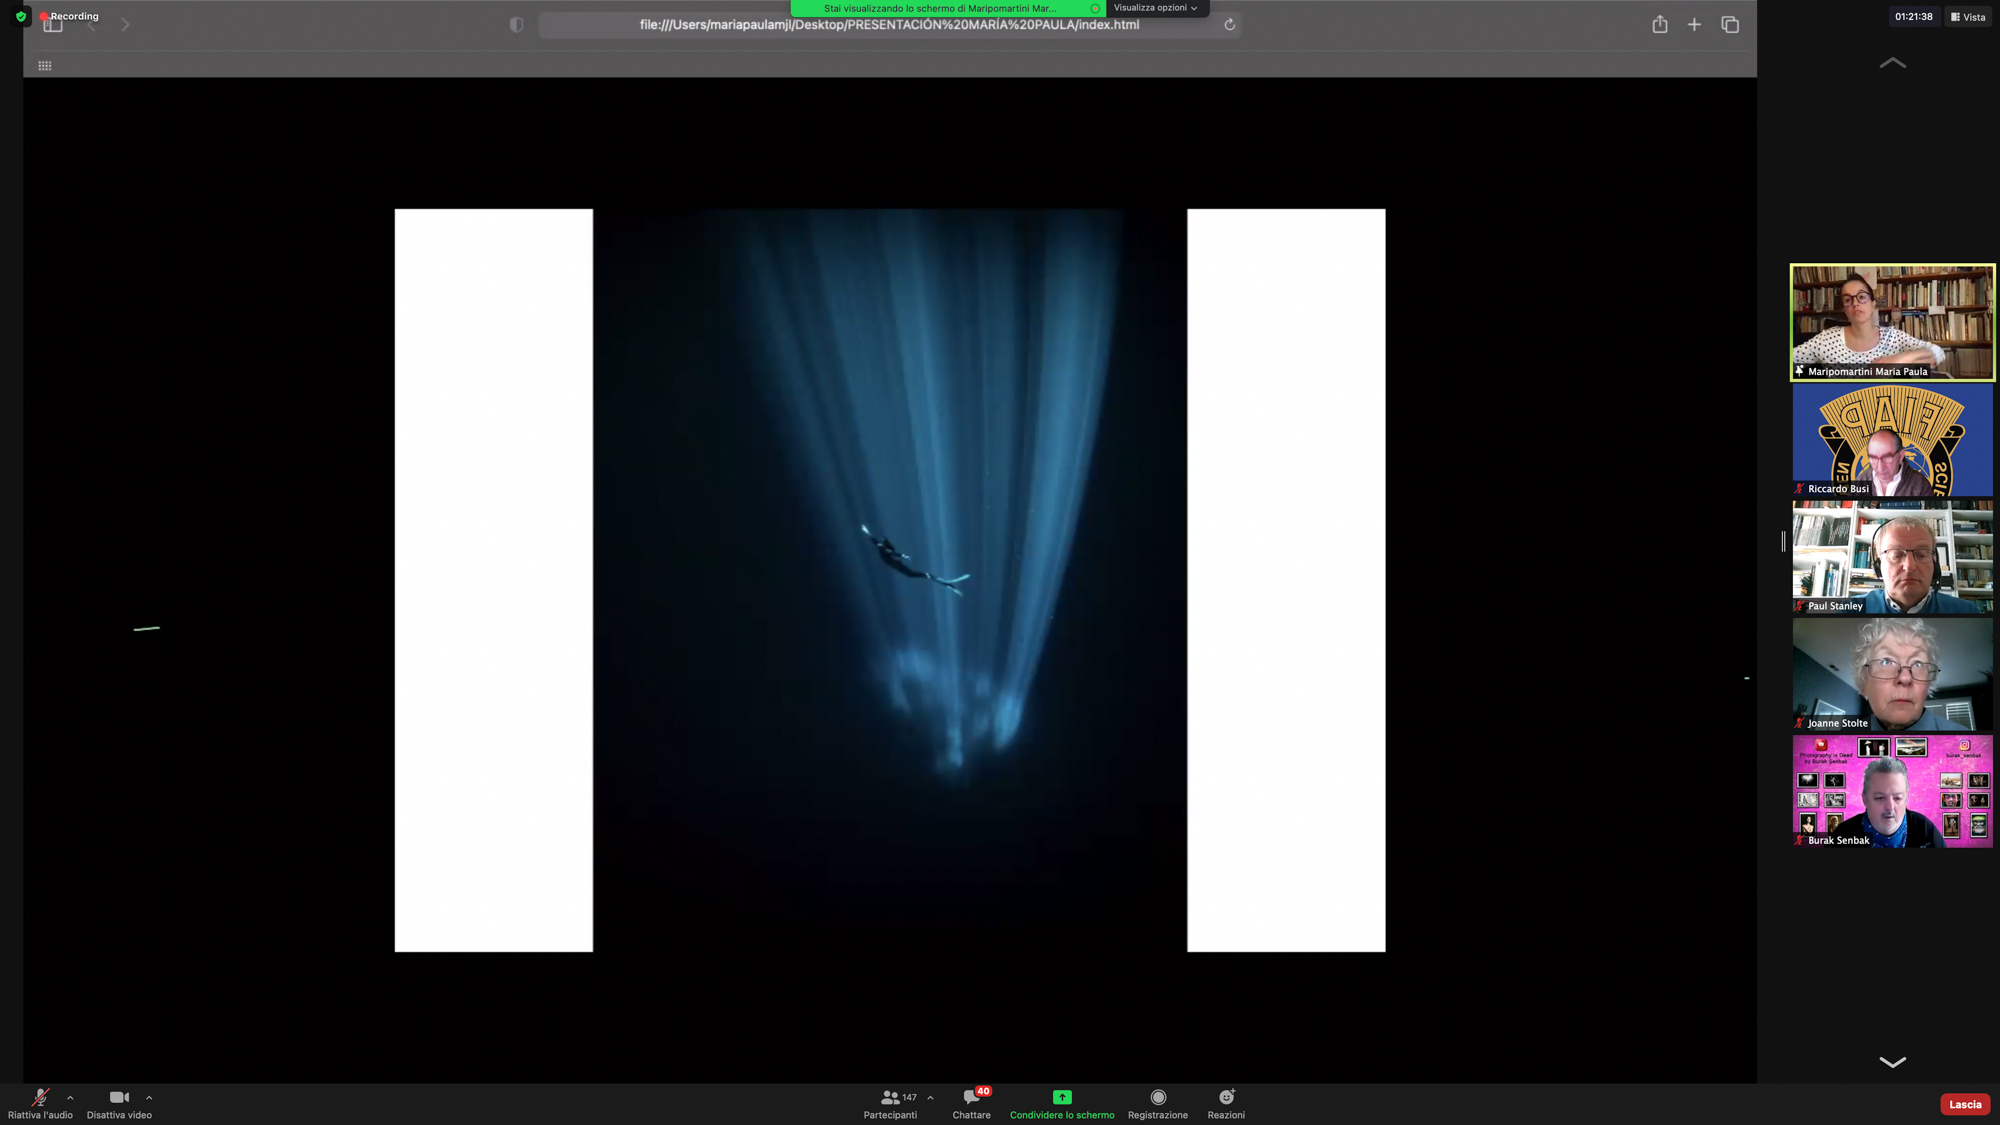Expand video options arrow beside camera
This screenshot has width=2000, height=1125.
pos(149,1098)
